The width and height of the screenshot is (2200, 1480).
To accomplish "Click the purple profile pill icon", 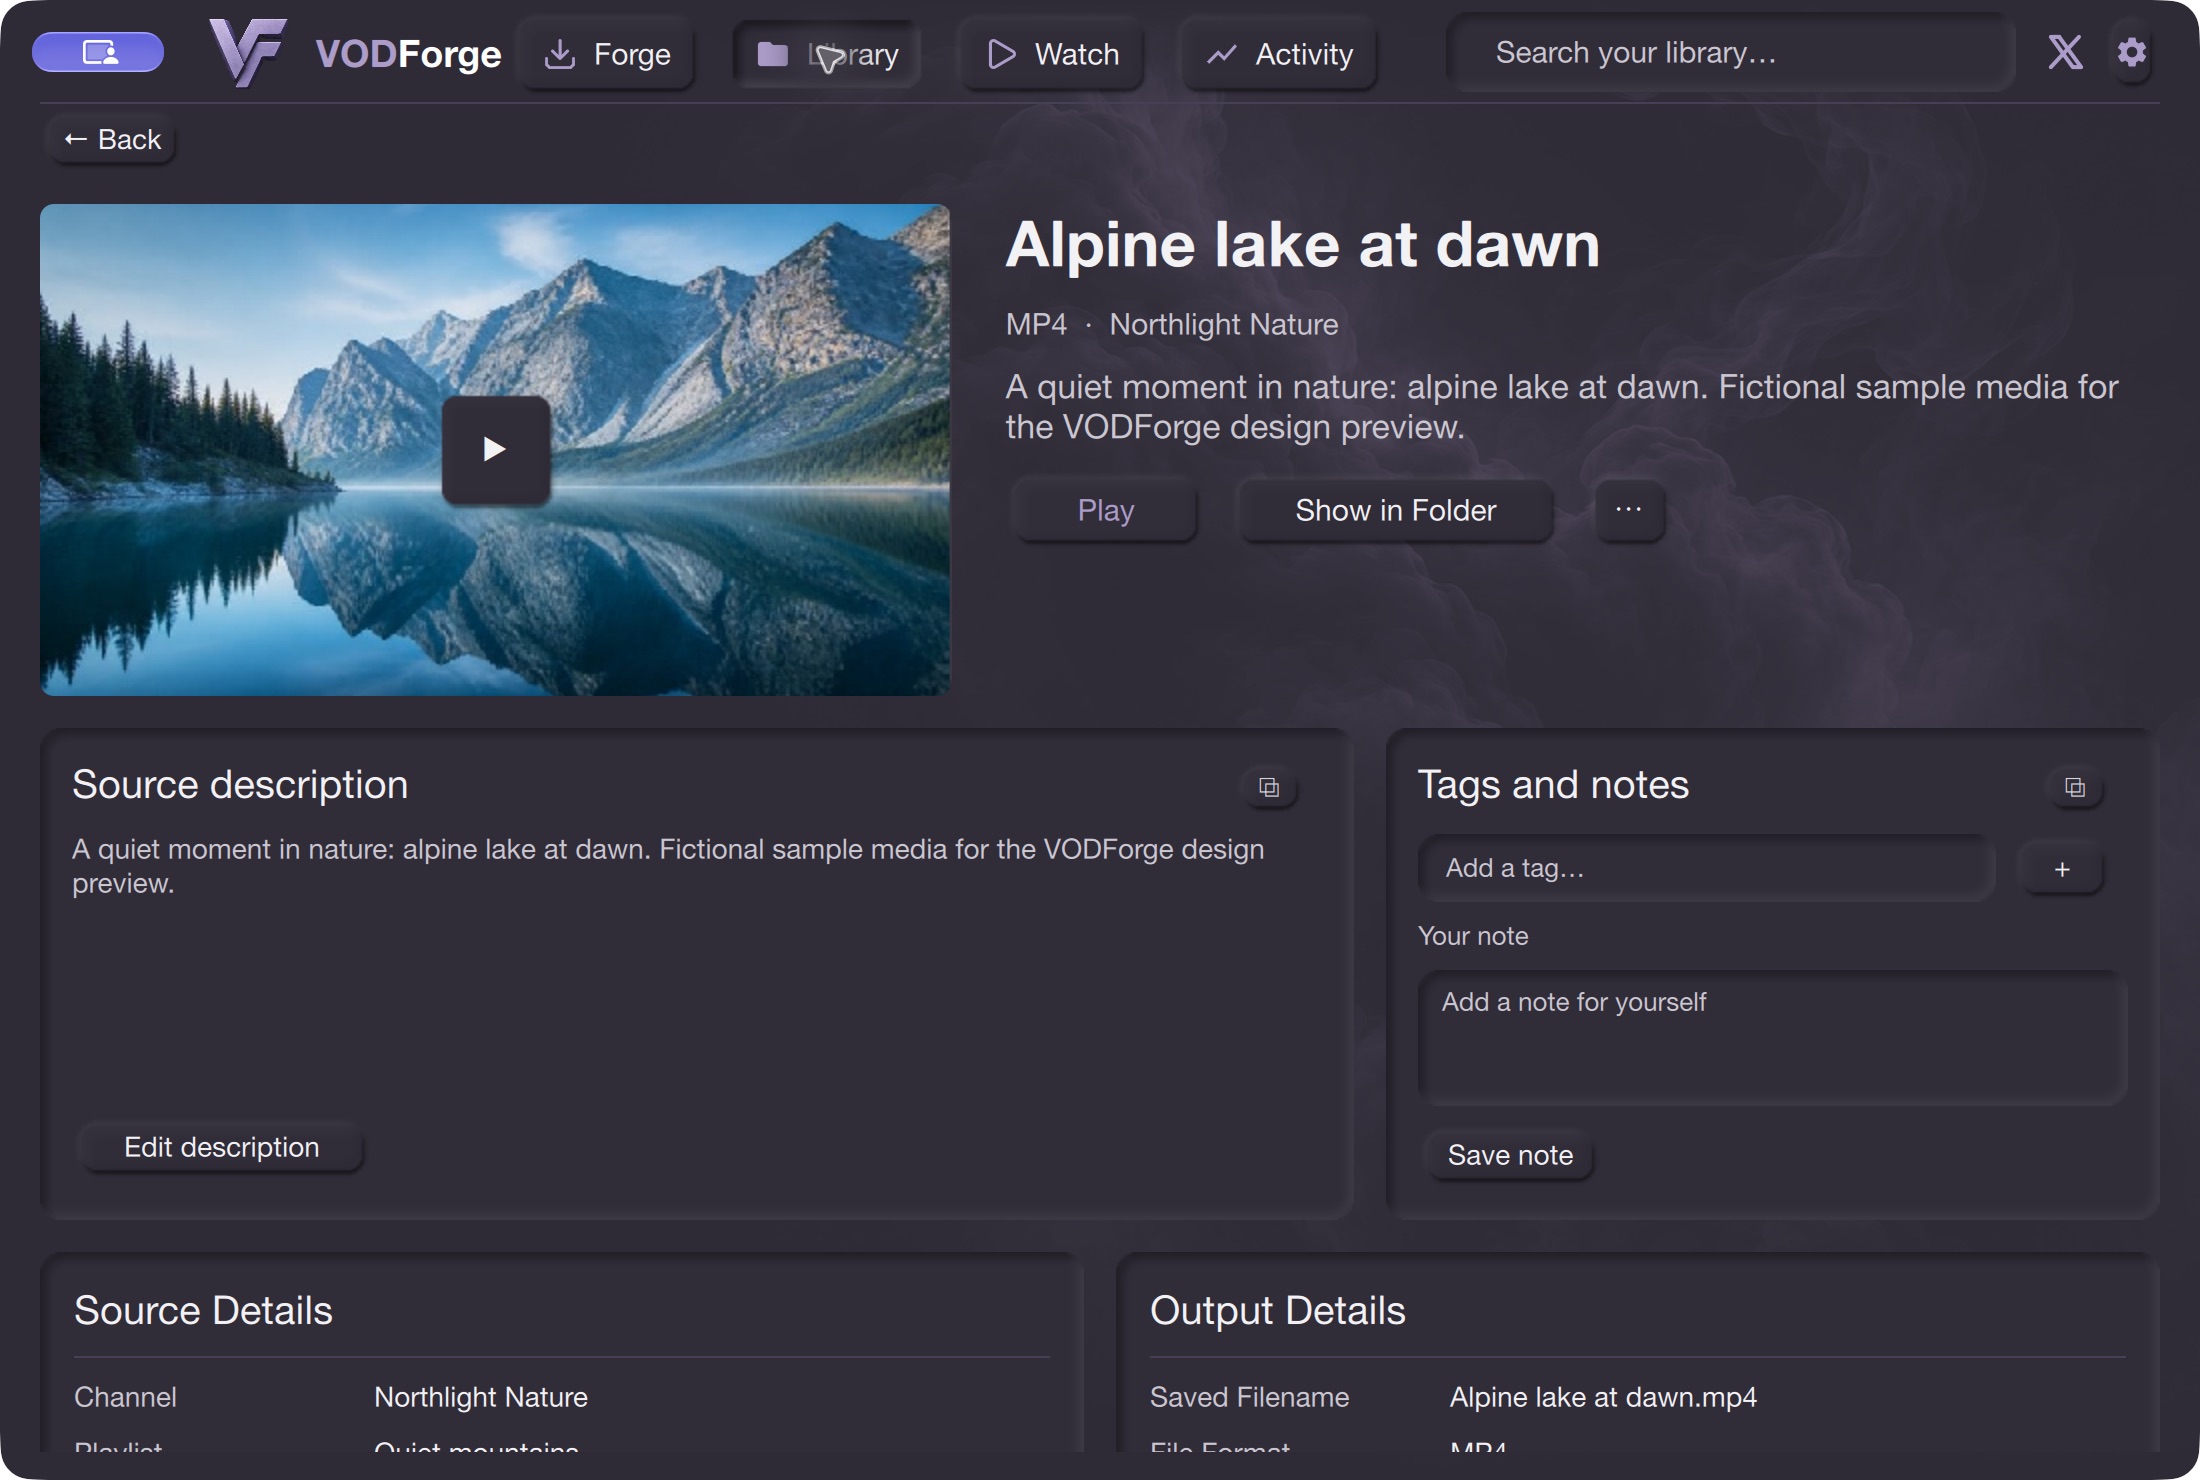I will click(98, 52).
